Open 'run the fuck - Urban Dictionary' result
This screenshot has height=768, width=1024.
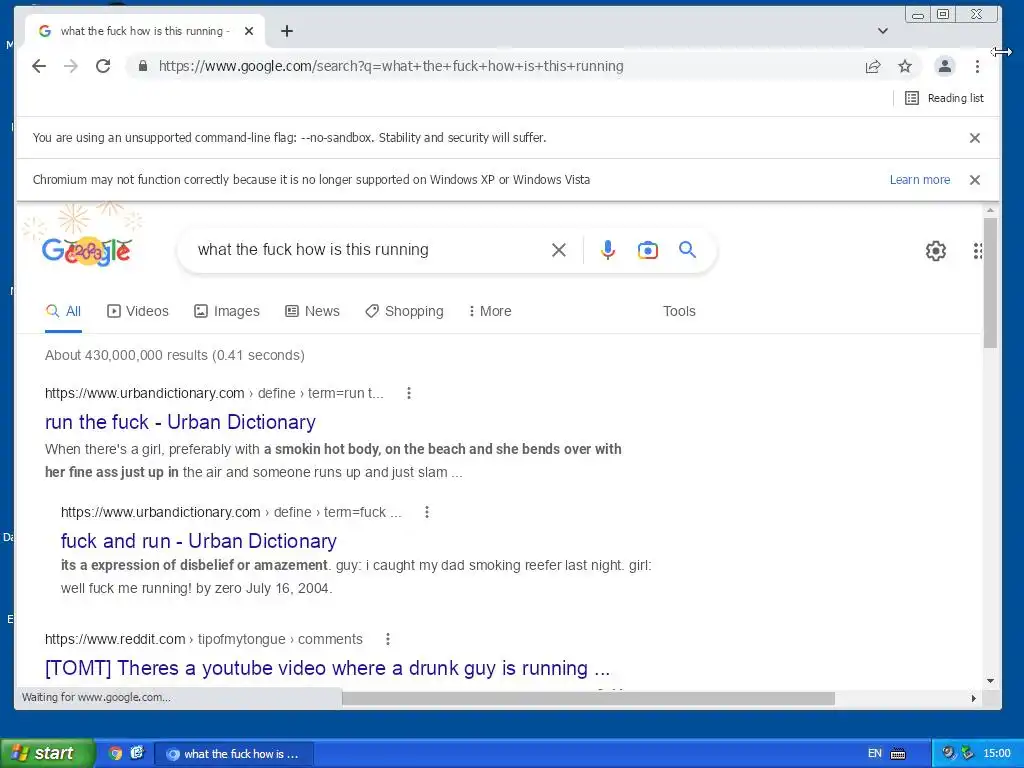tap(180, 422)
